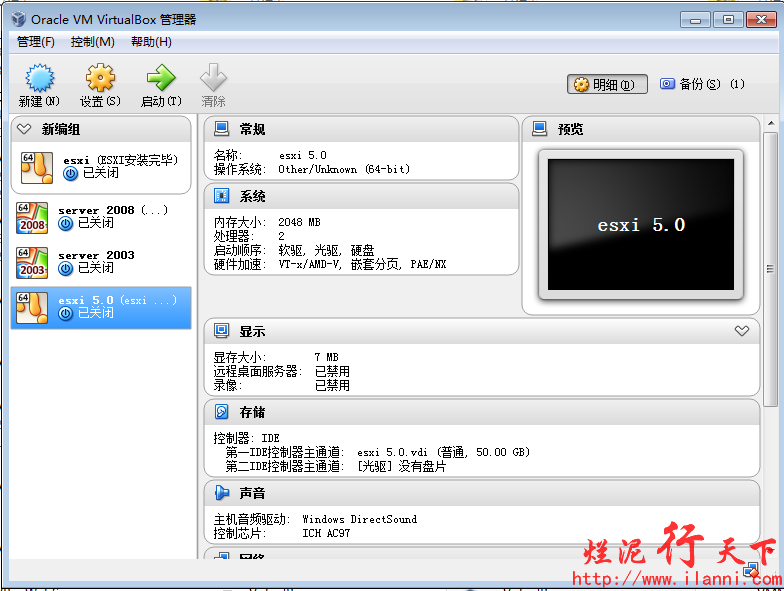784x591 pixels.
Task: Open 设置 (Settings) gear icon
Action: pyautogui.click(x=100, y=79)
